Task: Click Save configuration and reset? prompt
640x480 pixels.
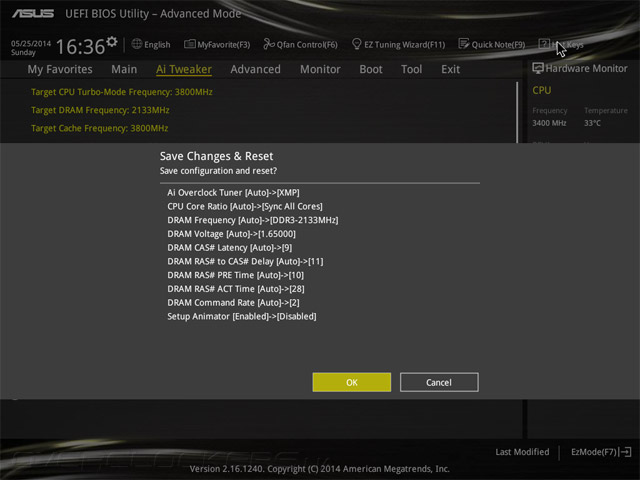Action: (218, 171)
